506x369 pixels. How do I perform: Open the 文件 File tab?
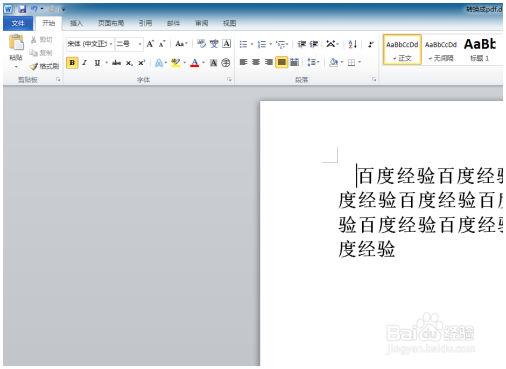18,23
